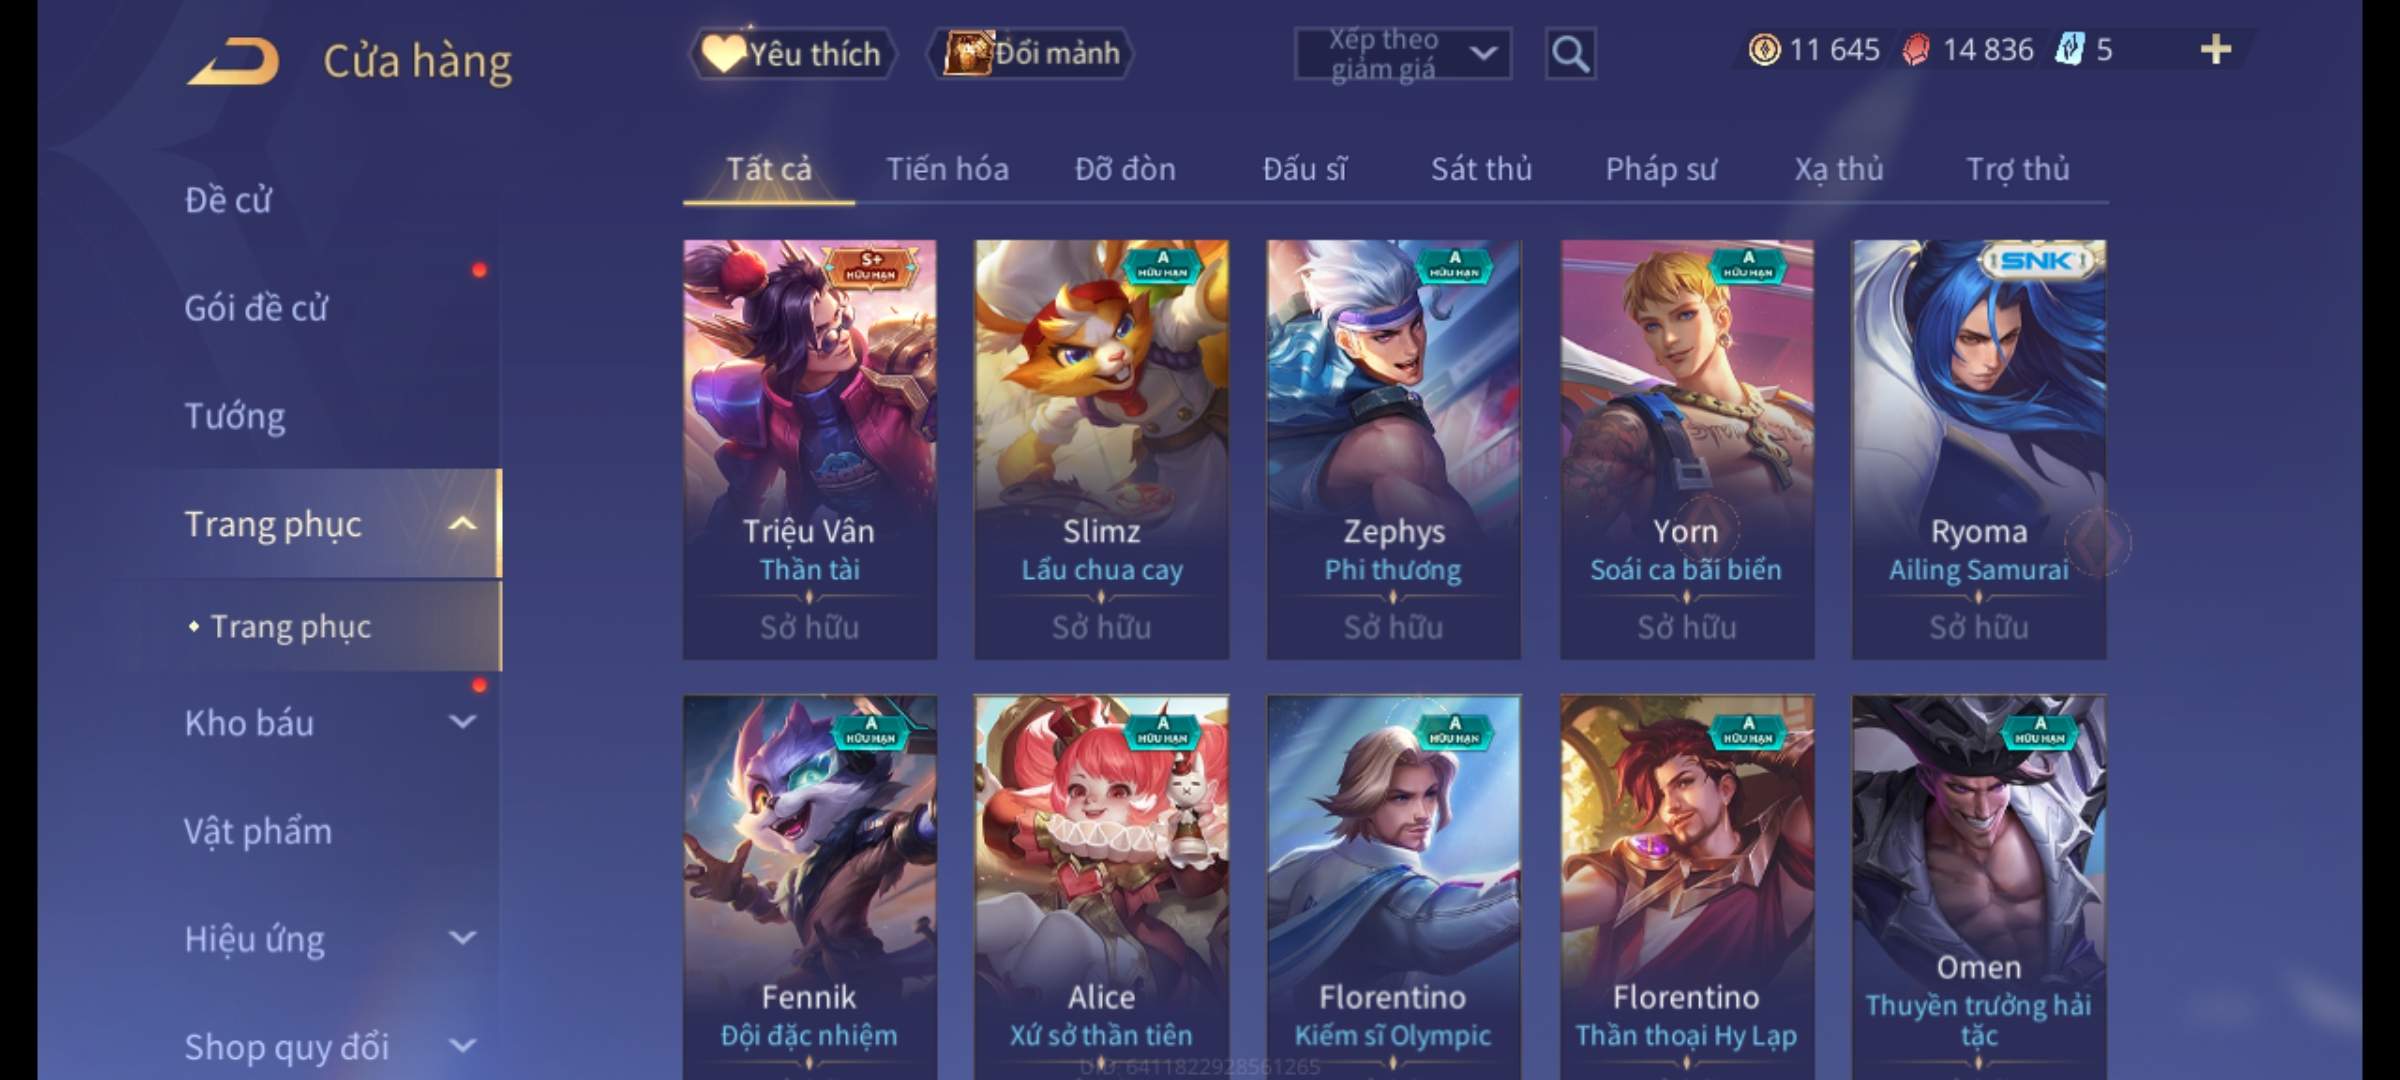Open Đổi mảnh fragment exchange chest
2400x1080 pixels.
1031,54
